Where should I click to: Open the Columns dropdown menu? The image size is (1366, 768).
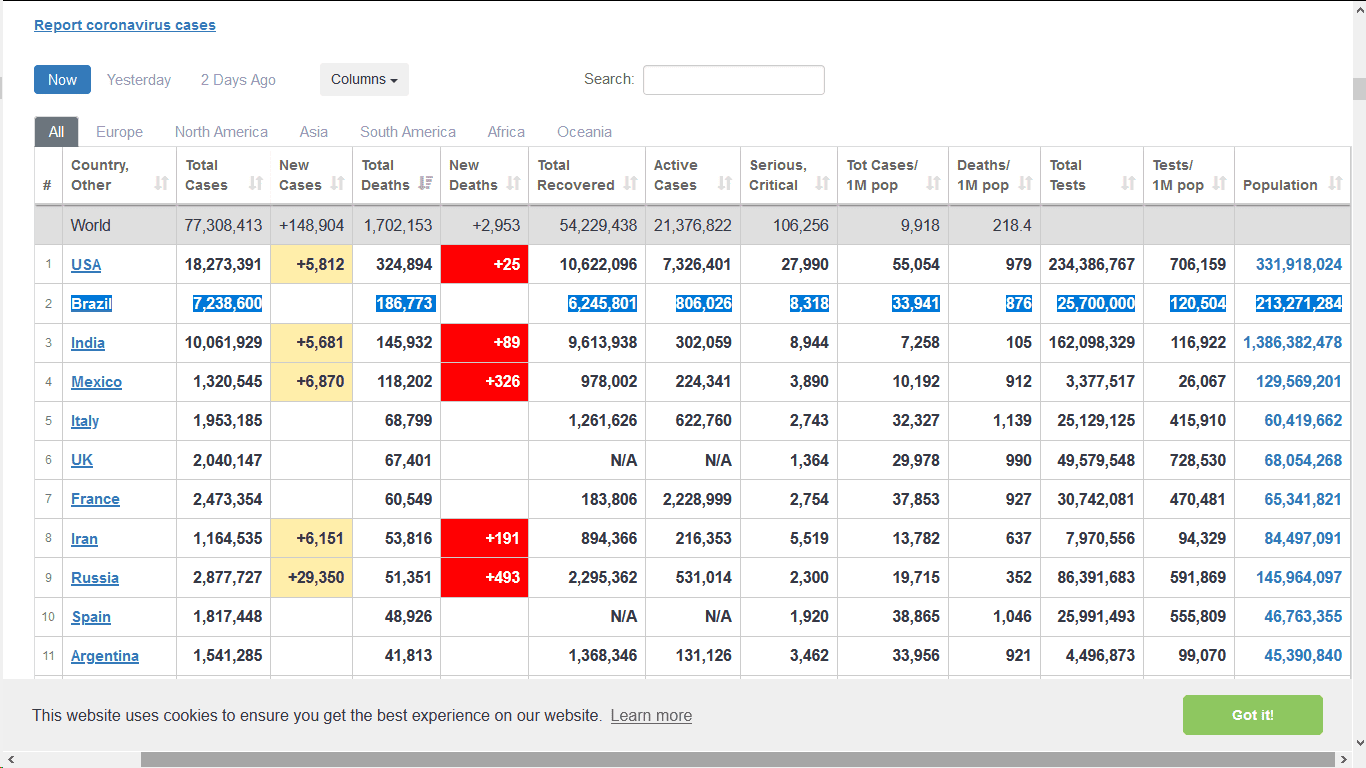[364, 80]
